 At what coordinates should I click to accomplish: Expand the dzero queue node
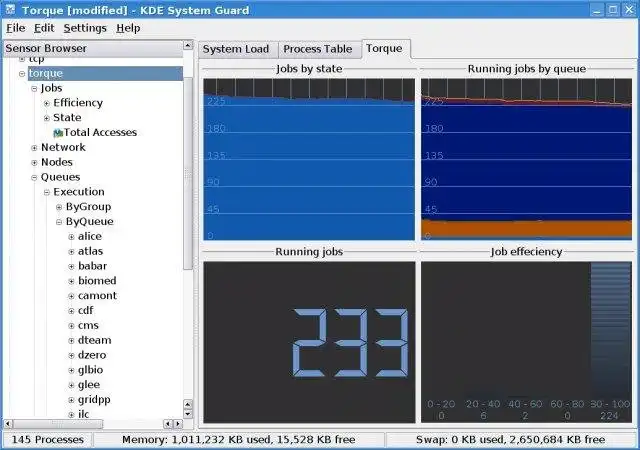pos(71,356)
